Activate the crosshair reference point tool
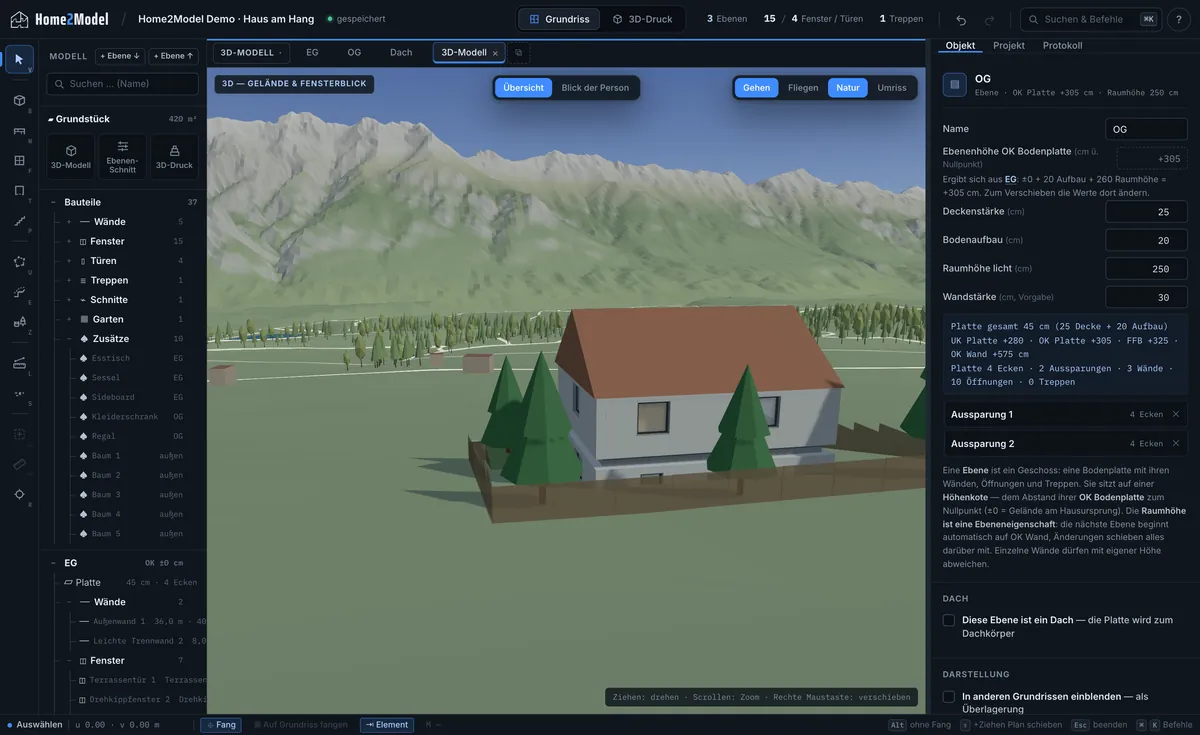Screen dimensions: 1200x735 19,494
